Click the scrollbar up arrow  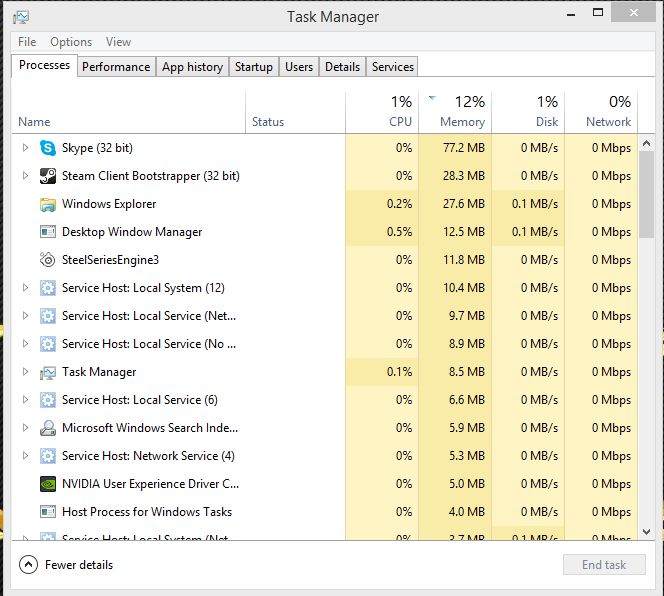[x=646, y=143]
